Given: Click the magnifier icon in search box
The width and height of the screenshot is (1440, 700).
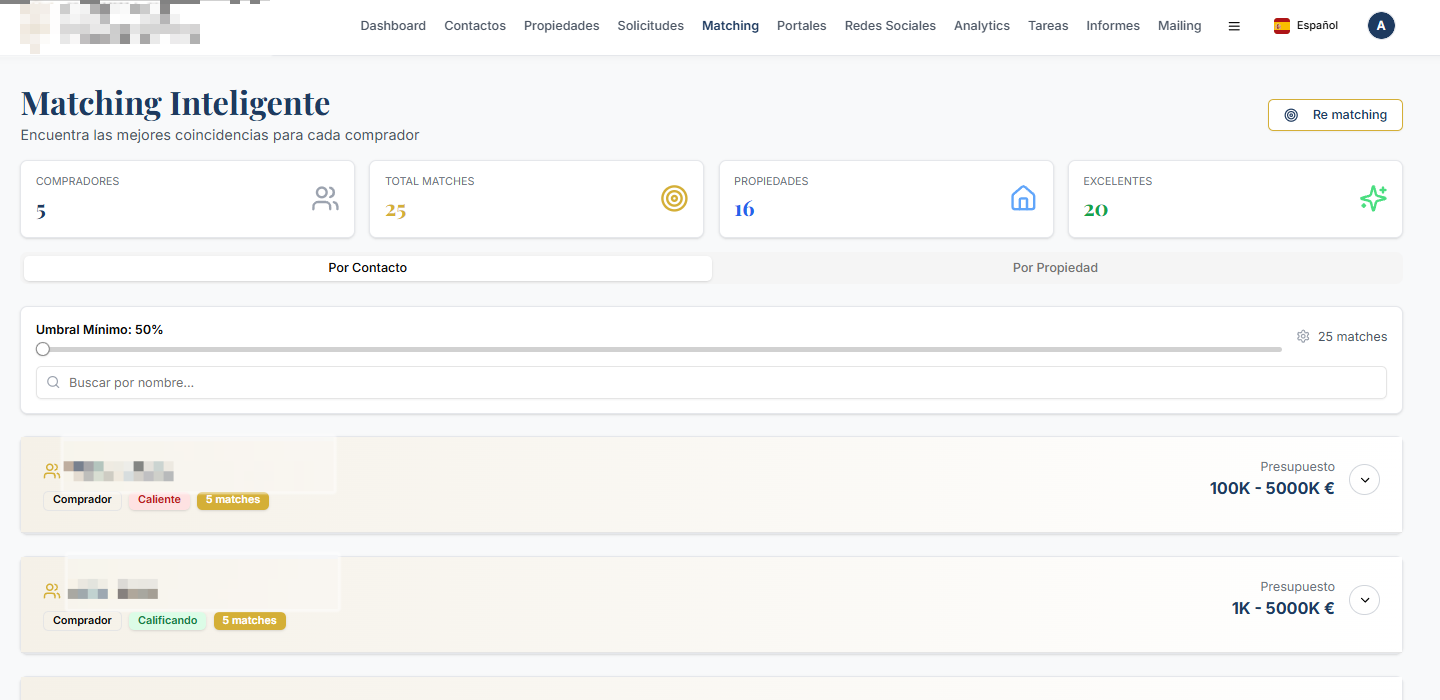Looking at the screenshot, I should 53,382.
